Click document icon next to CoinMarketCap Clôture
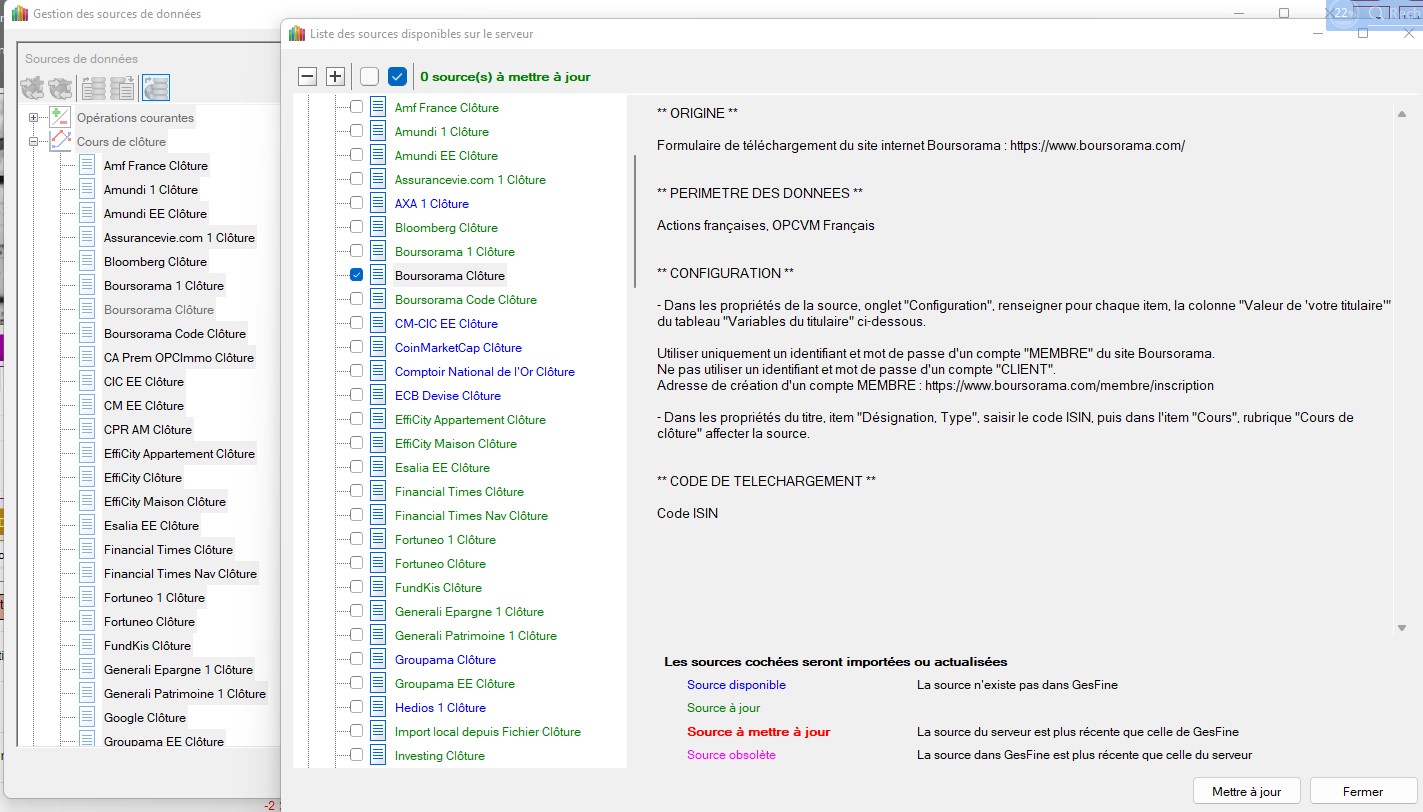 378,348
